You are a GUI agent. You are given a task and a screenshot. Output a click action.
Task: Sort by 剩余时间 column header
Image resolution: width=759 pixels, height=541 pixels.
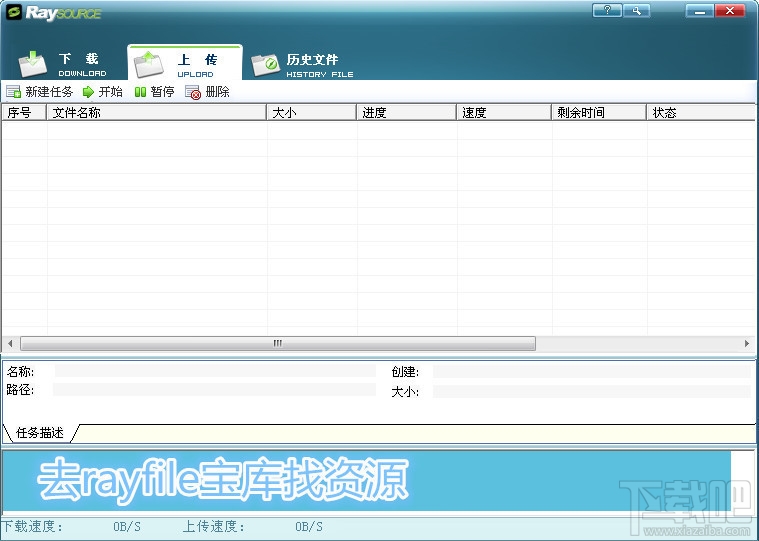[599, 112]
